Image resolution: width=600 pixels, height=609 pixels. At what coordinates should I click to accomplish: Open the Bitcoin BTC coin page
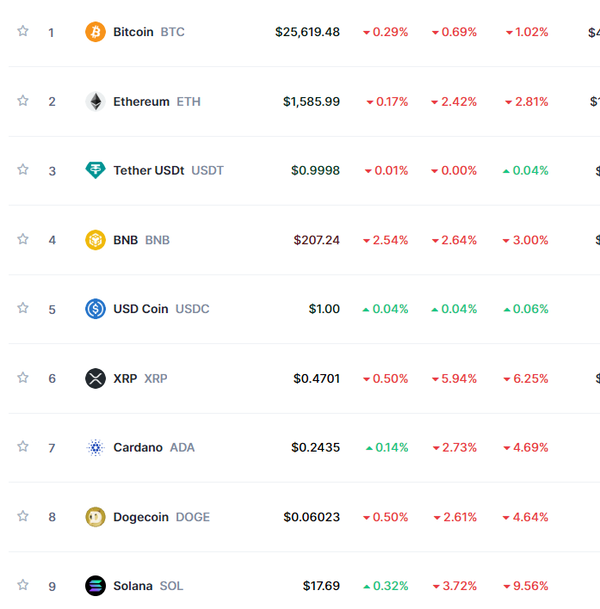pyautogui.click(x=148, y=32)
